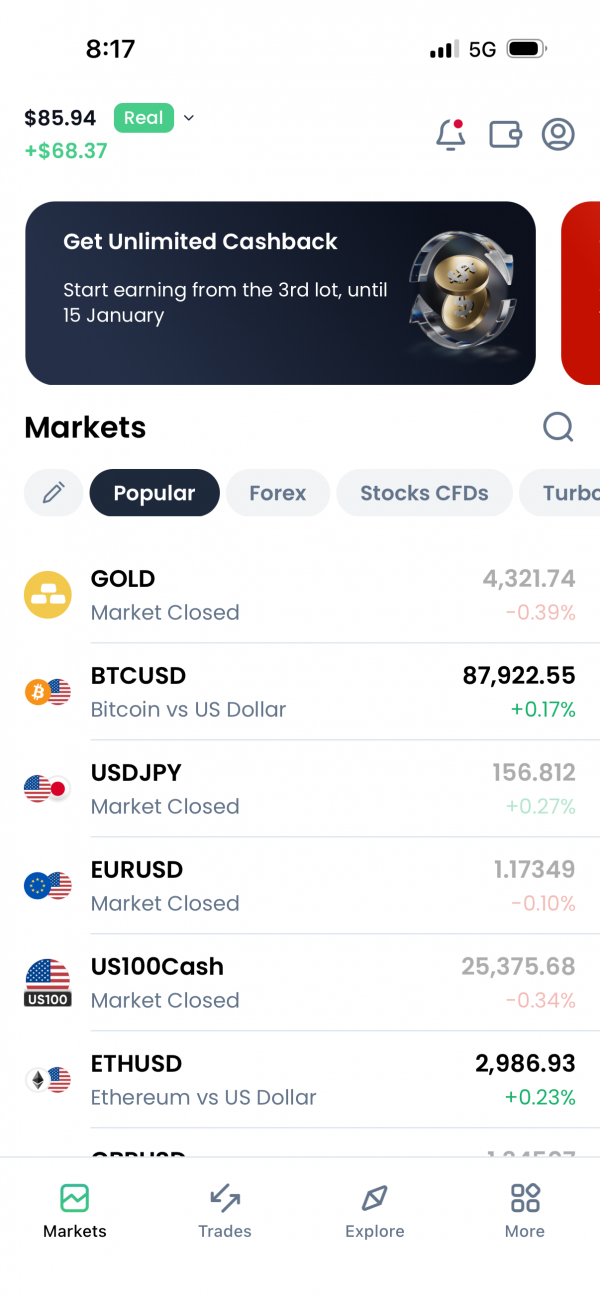Viewport: 600px width, 1304px height.
Task: Open the Get Unlimited Cashback banner
Action: 280,293
